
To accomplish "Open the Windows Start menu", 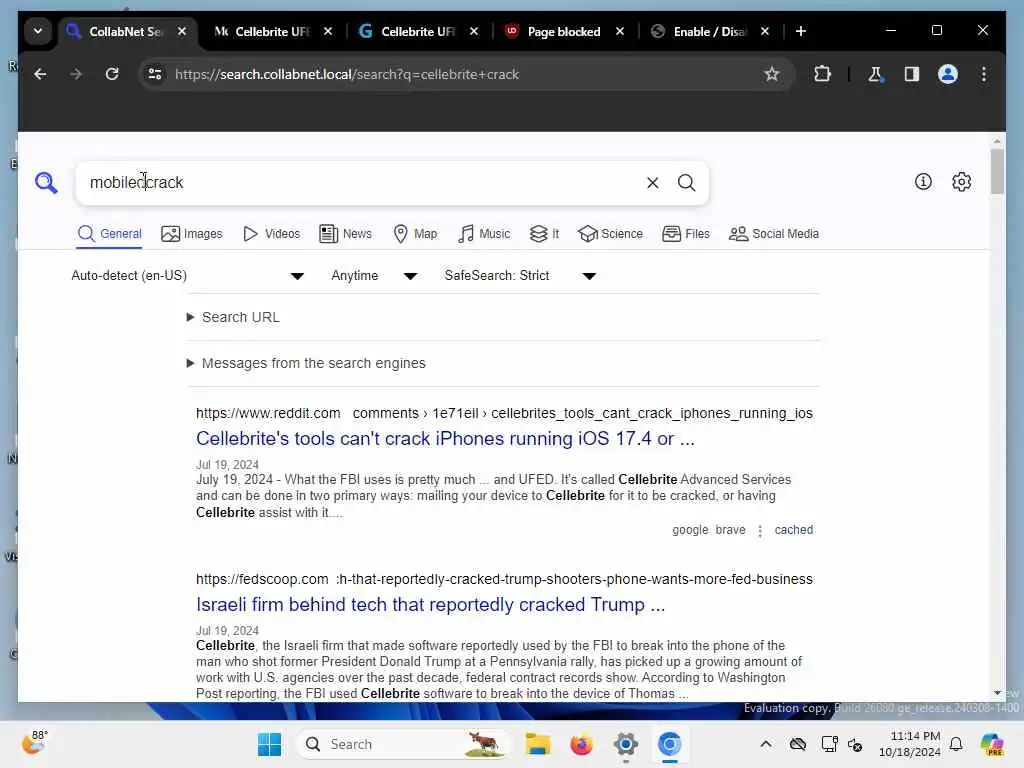I will (269, 744).
